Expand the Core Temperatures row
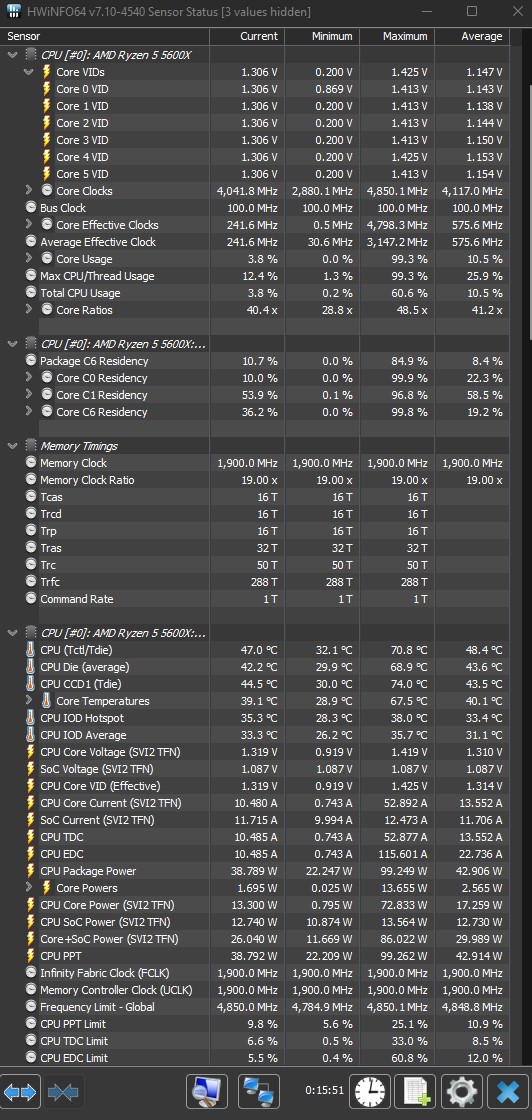 (x=29, y=701)
